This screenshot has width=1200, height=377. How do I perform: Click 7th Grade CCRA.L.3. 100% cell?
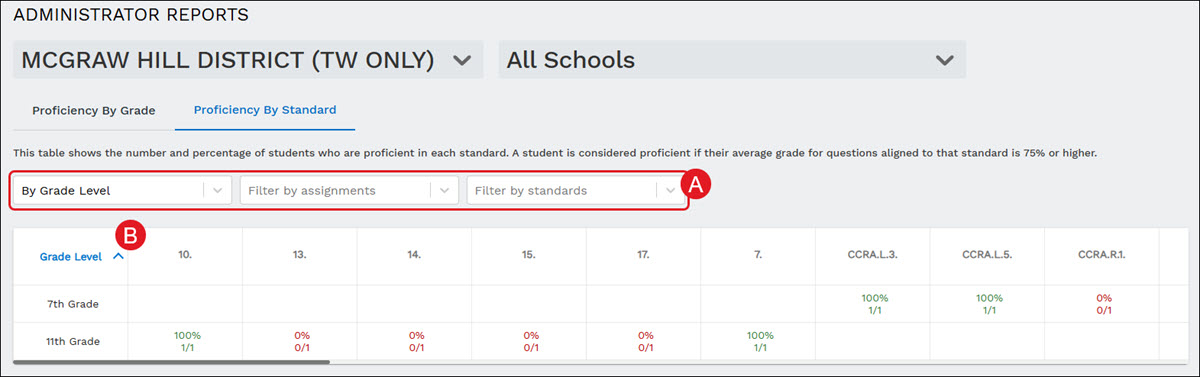[872, 304]
